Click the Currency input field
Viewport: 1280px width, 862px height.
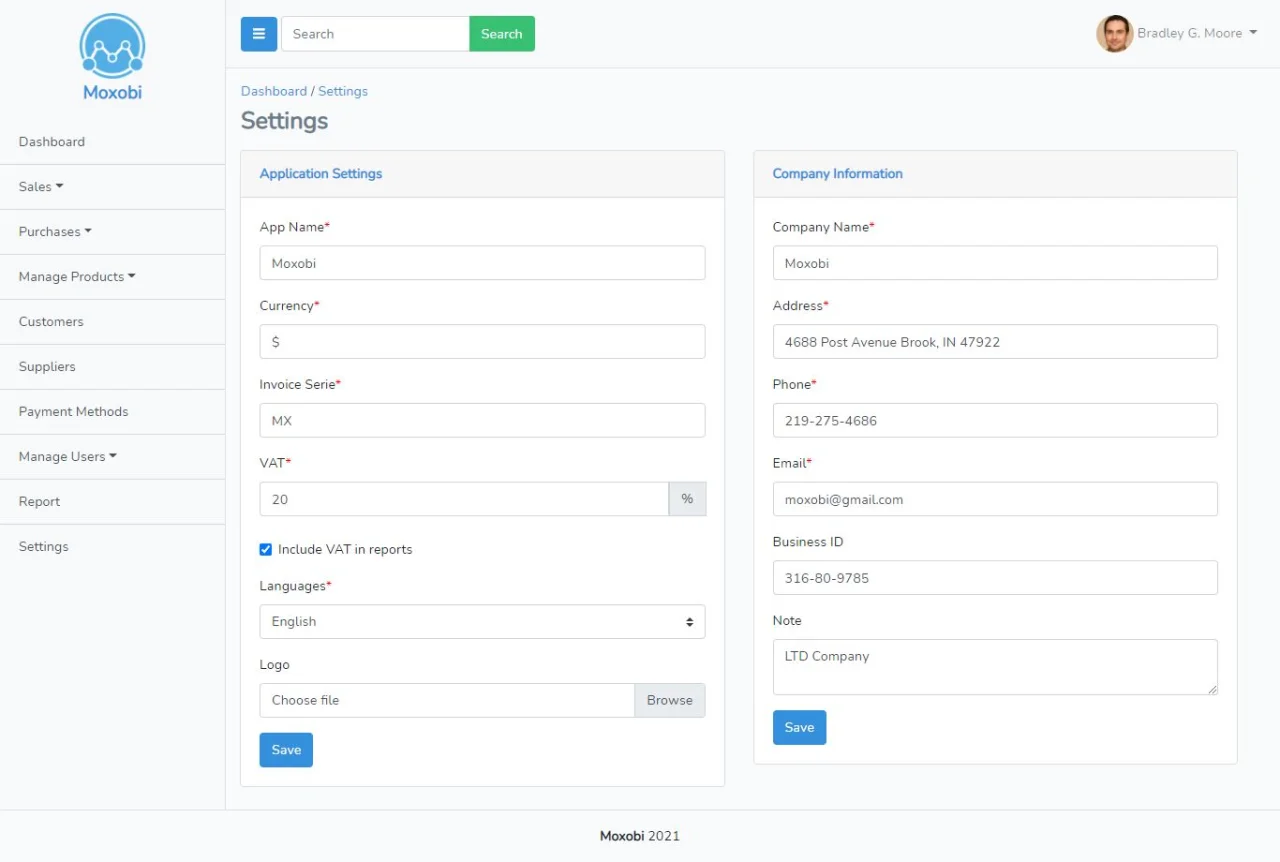482,342
